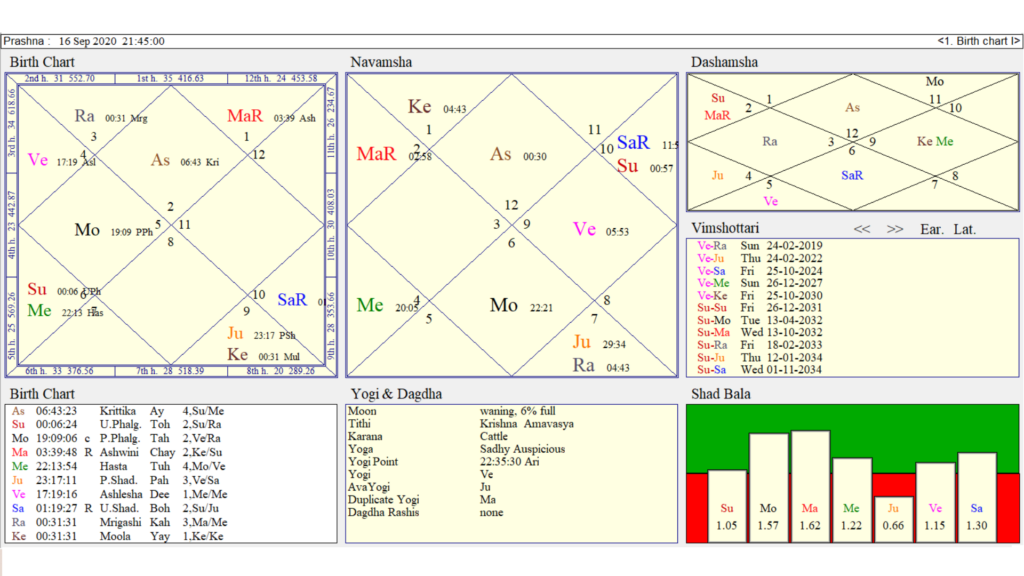This screenshot has height=576, width=1024.
Task: Select the Ve-Sa dasha row dated 25-10-2024
Action: (x=760, y=270)
